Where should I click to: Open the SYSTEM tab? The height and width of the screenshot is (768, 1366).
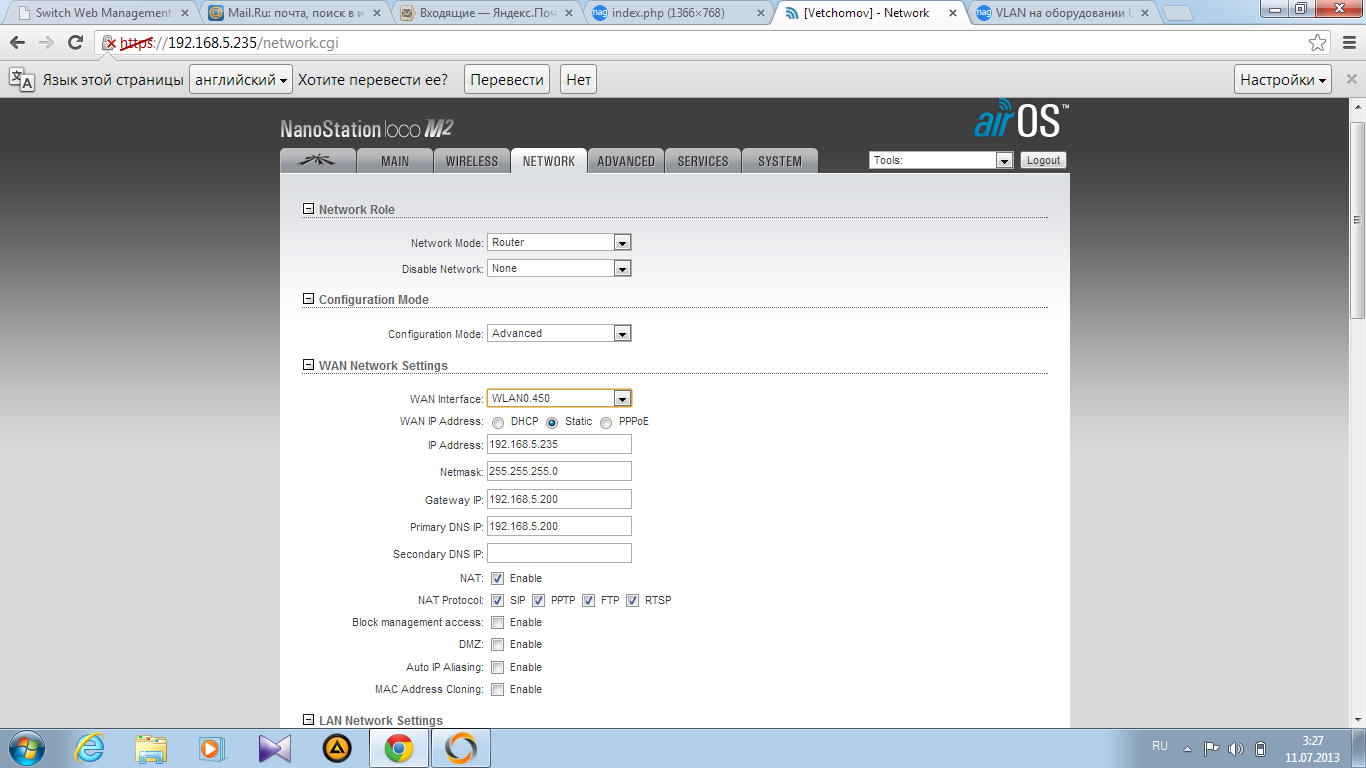[x=780, y=161]
